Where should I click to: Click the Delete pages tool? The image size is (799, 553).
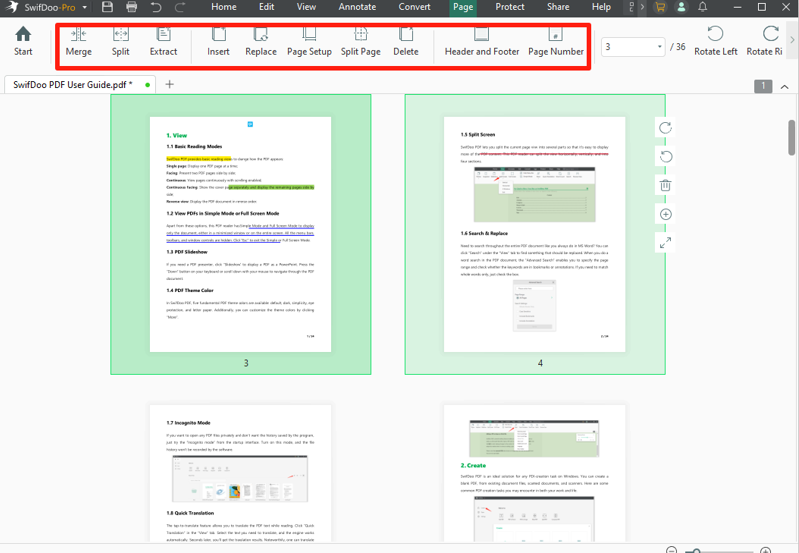click(406, 42)
